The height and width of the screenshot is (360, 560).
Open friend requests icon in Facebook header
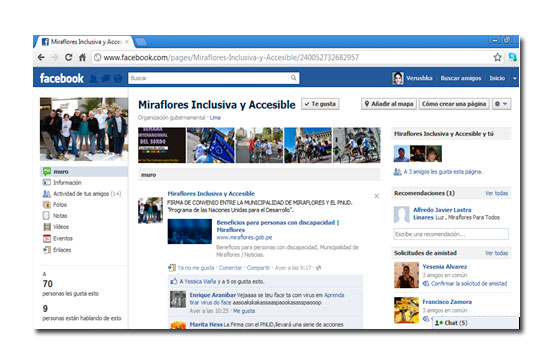tap(93, 79)
